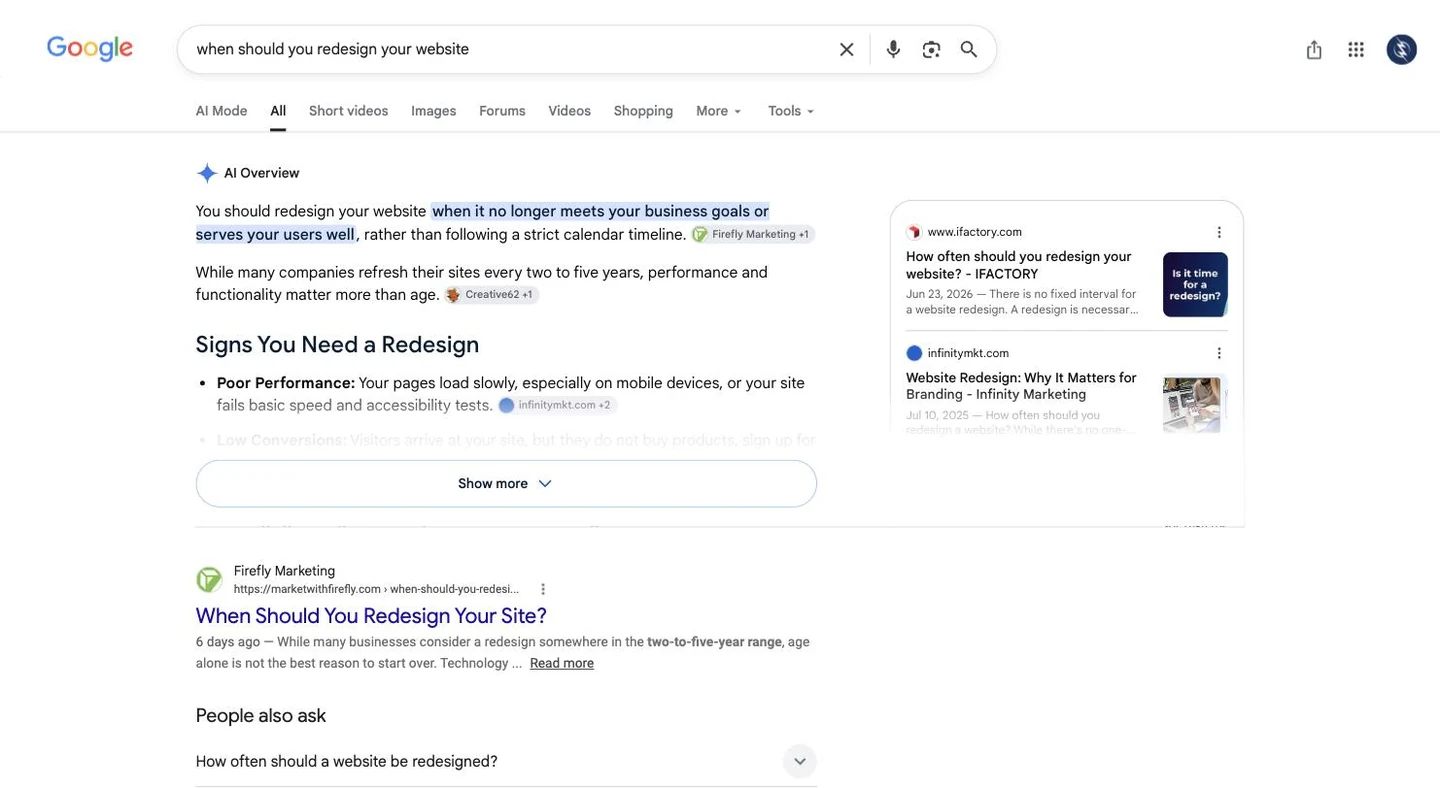
Task: Click the ifactory.com favicon
Action: 914,232
